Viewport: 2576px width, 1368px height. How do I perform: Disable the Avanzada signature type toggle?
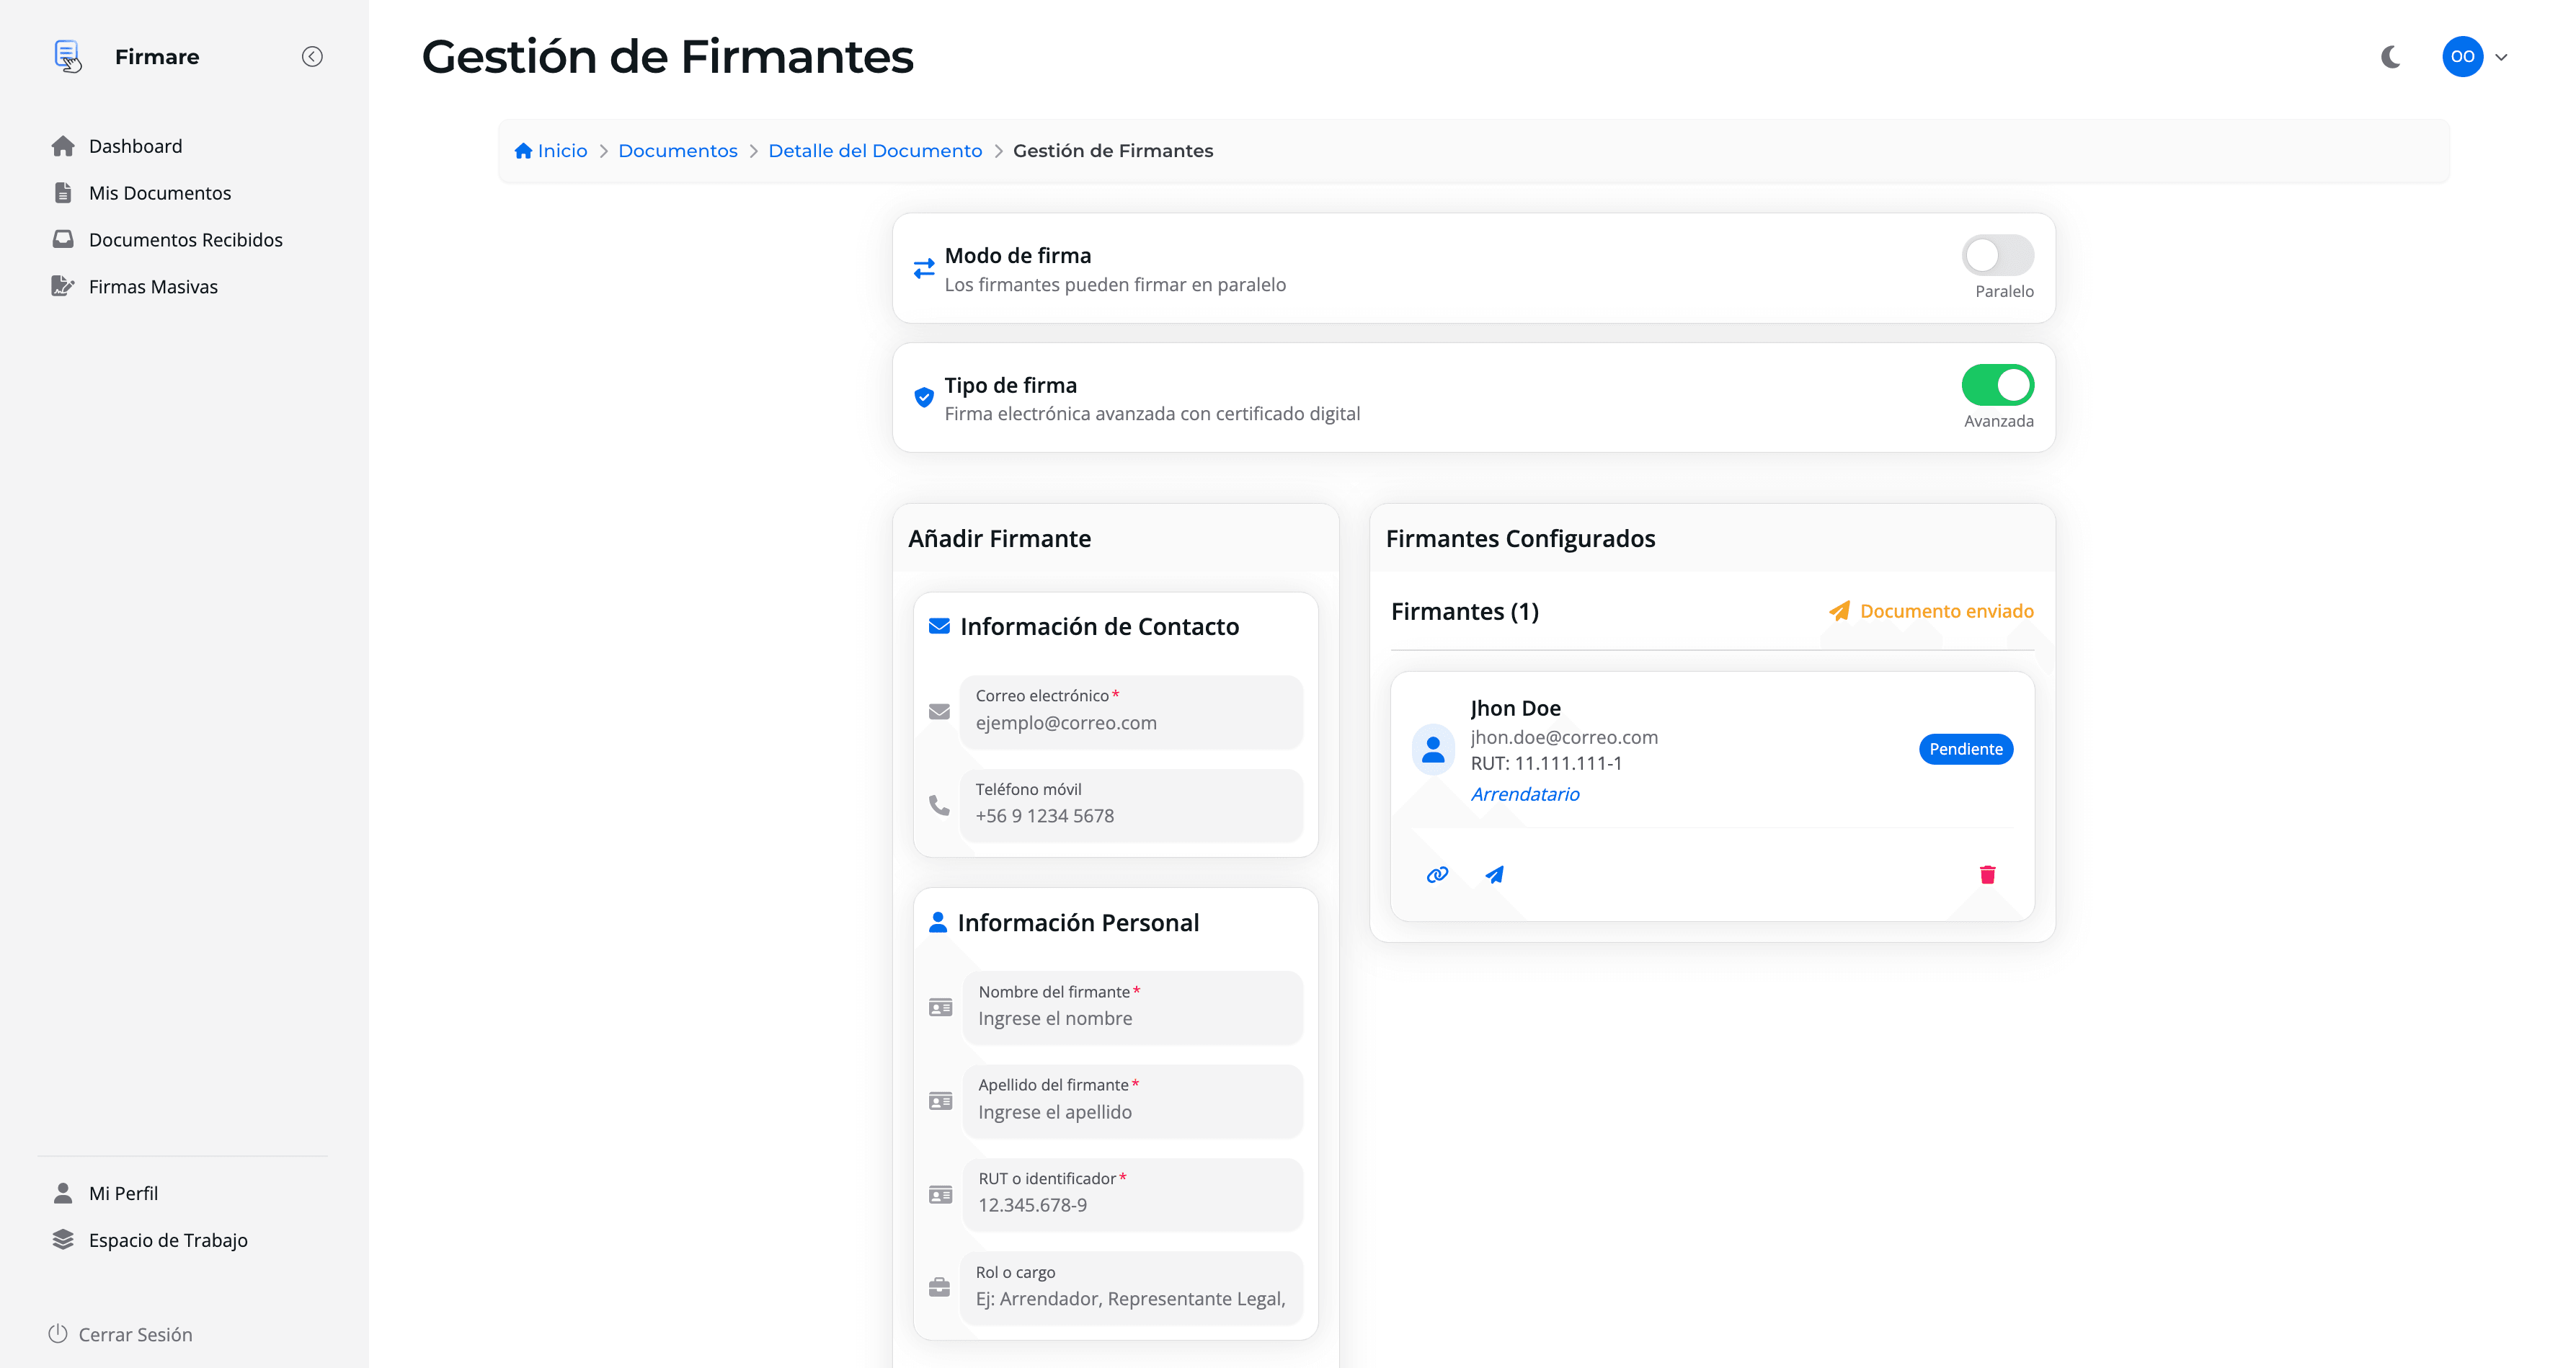click(1997, 385)
